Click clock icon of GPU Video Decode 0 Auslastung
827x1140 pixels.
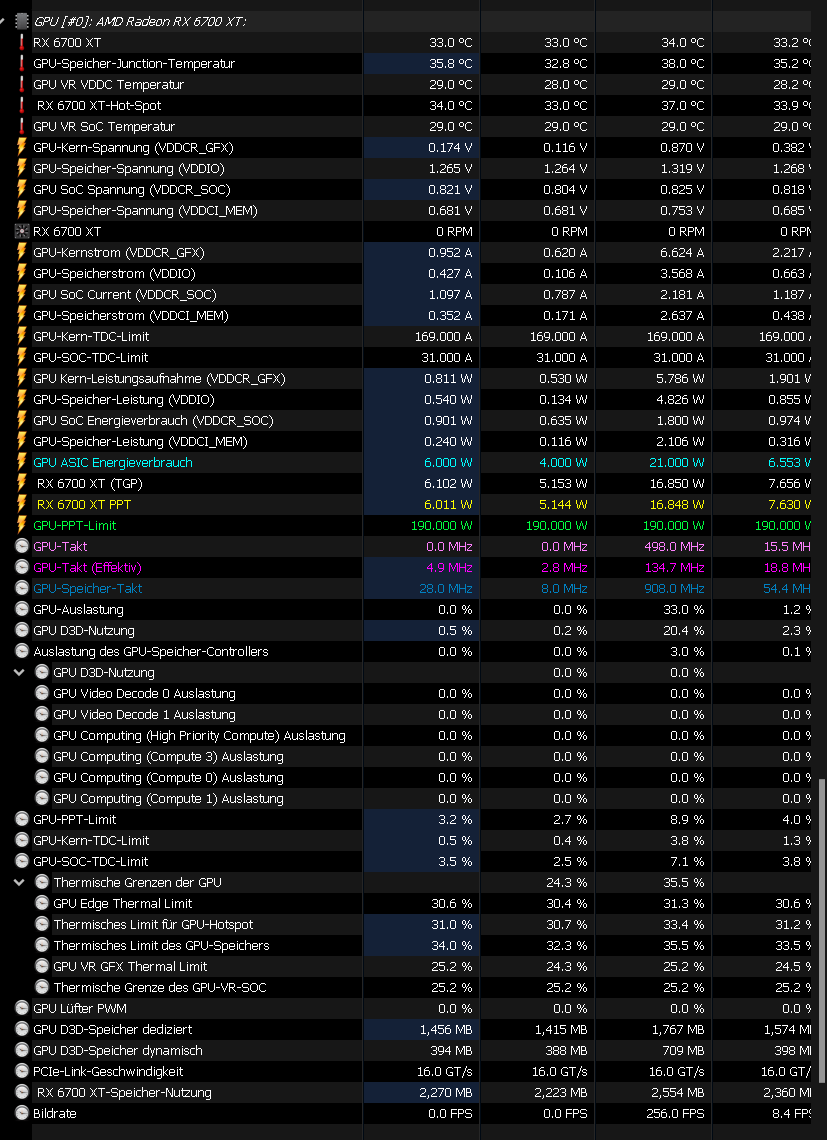point(42,694)
